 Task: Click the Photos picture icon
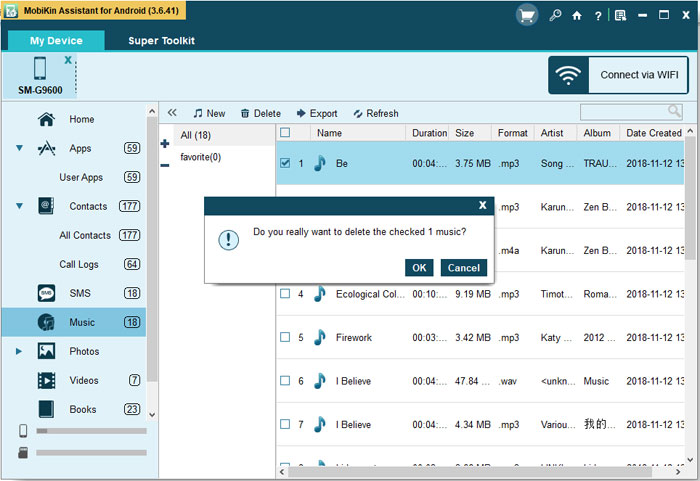46,351
